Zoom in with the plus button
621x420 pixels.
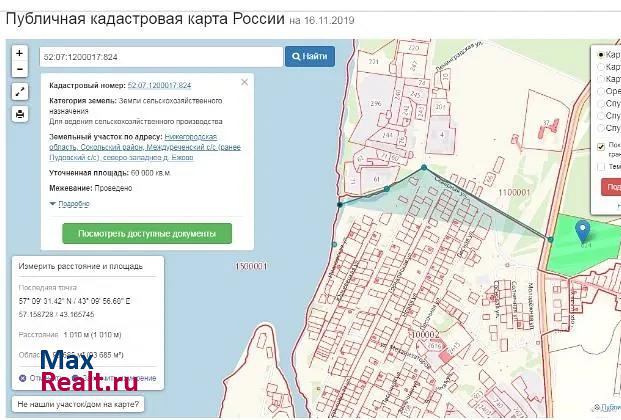tap(19, 52)
